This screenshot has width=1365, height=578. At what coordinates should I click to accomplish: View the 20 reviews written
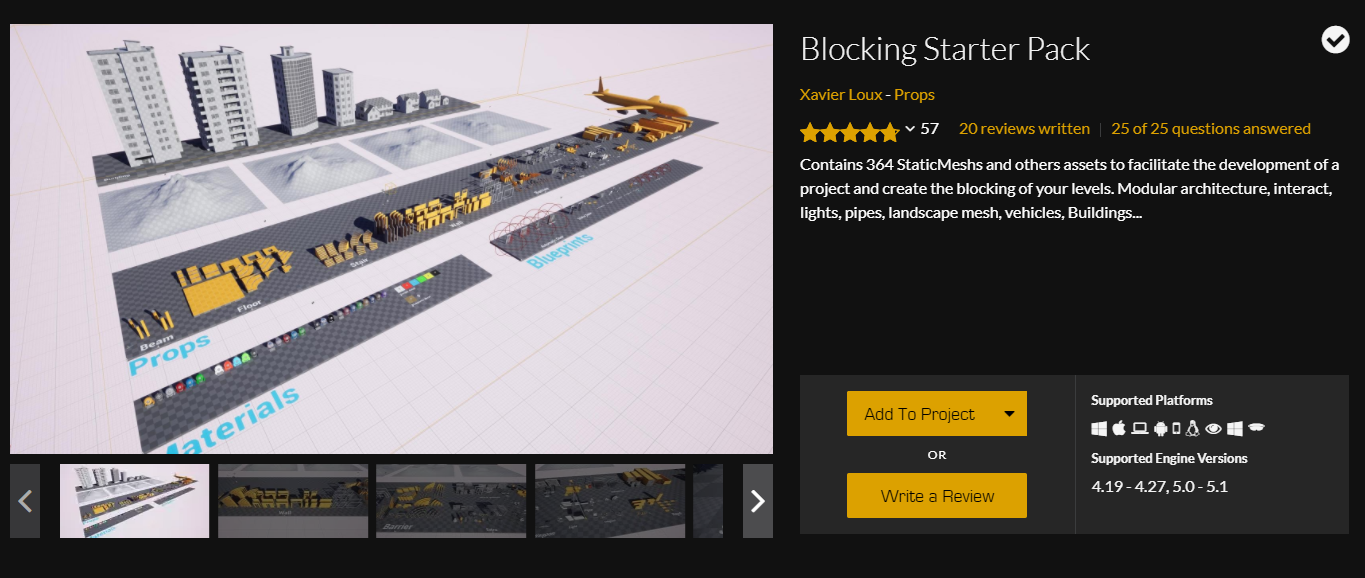tap(1024, 129)
